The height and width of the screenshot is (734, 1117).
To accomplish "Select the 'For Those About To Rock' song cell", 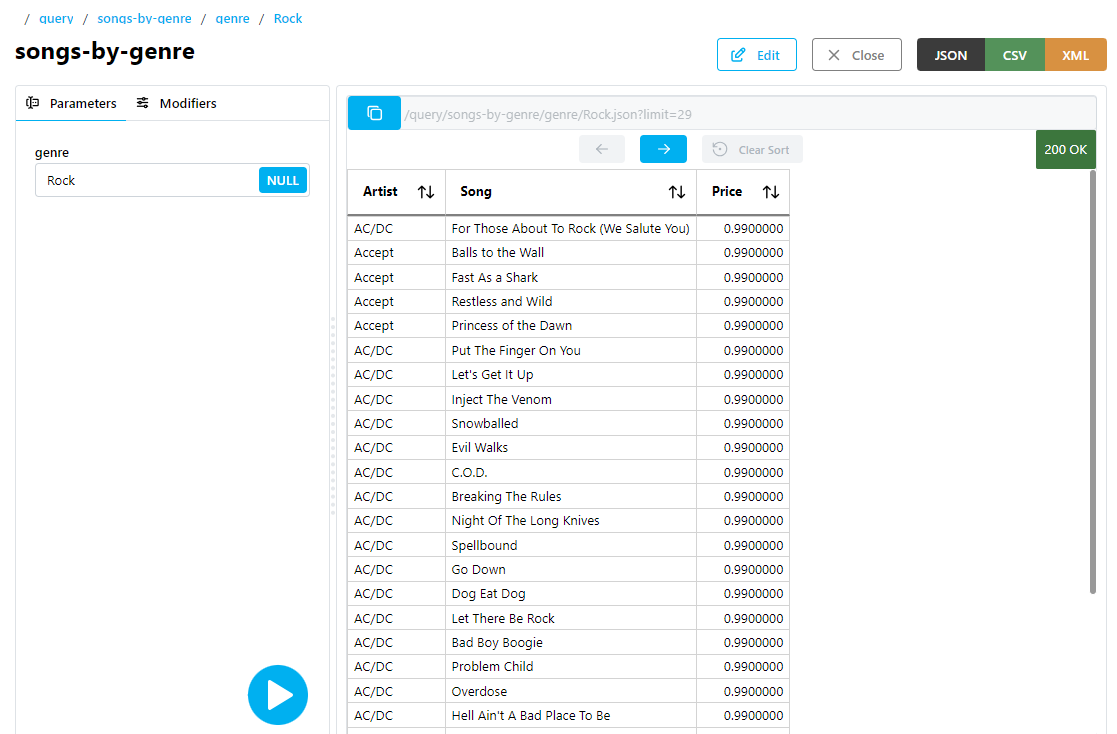I will point(571,229).
